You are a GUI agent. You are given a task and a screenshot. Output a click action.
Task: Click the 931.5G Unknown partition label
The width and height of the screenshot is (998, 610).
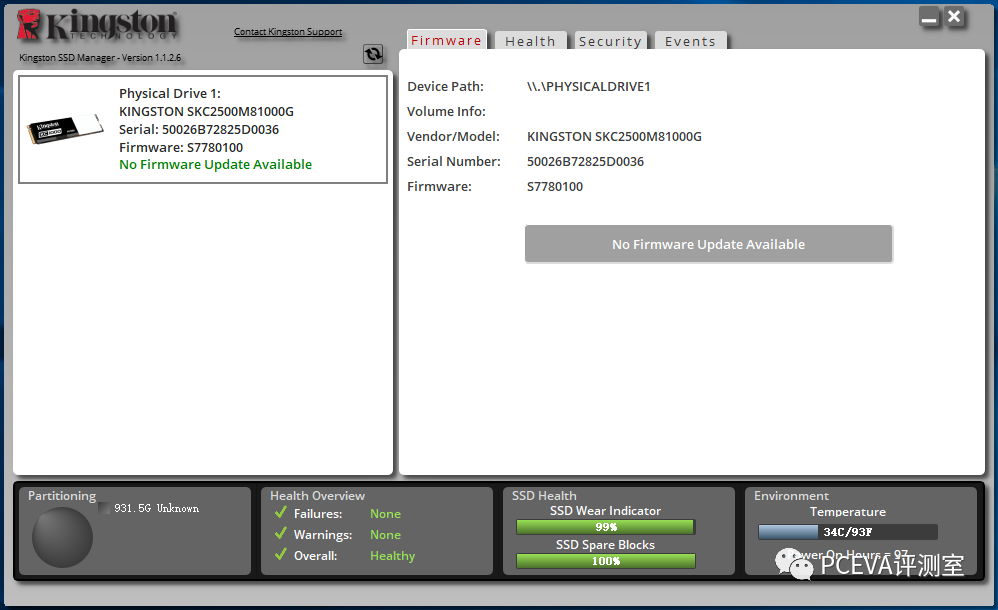tap(156, 508)
